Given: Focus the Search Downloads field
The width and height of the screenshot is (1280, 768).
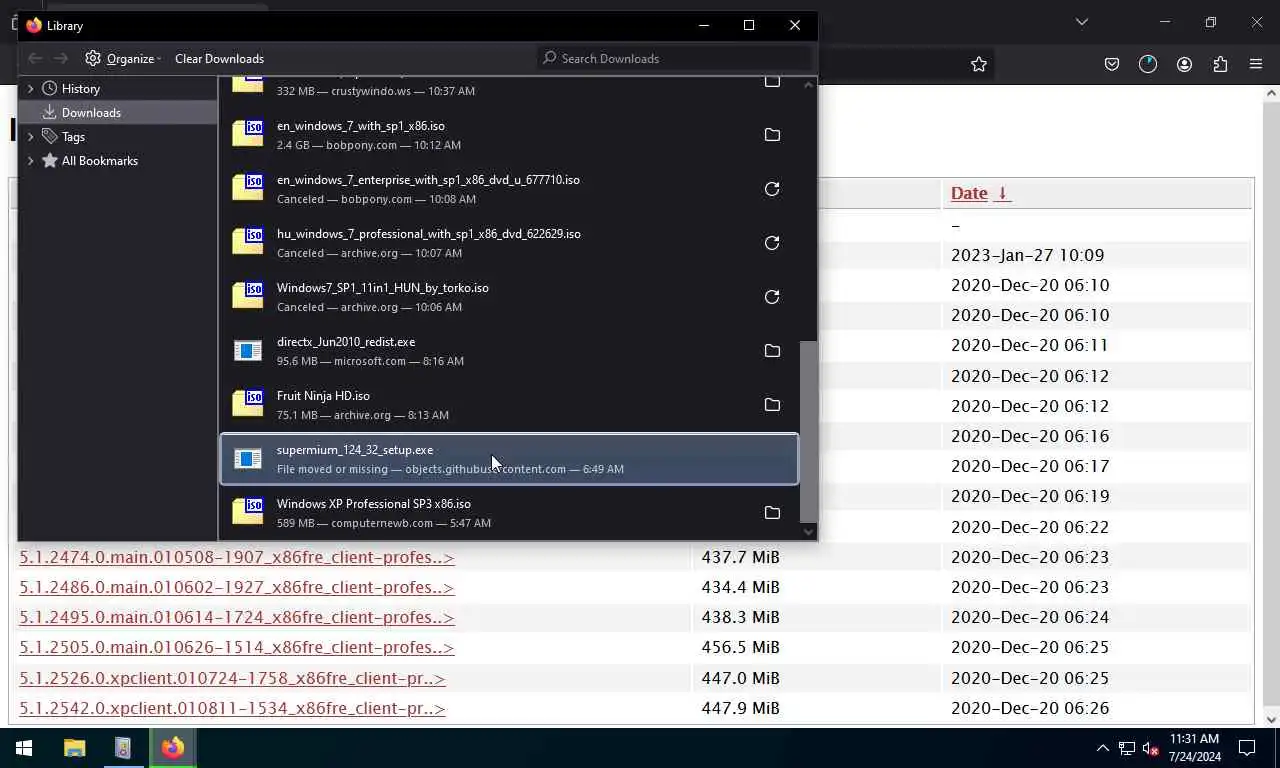Looking at the screenshot, I should pyautogui.click(x=674, y=58).
